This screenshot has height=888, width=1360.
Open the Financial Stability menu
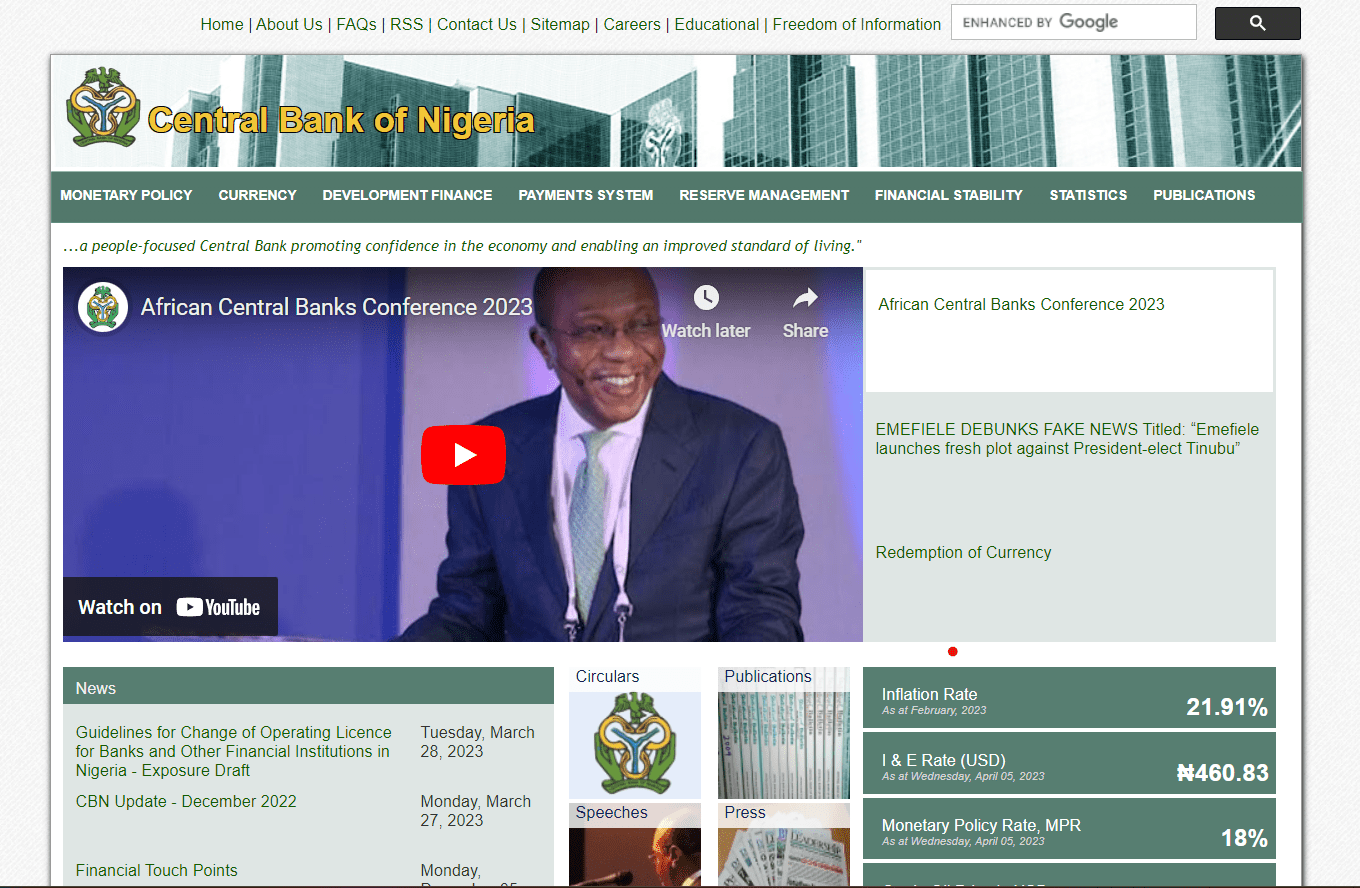[949, 195]
